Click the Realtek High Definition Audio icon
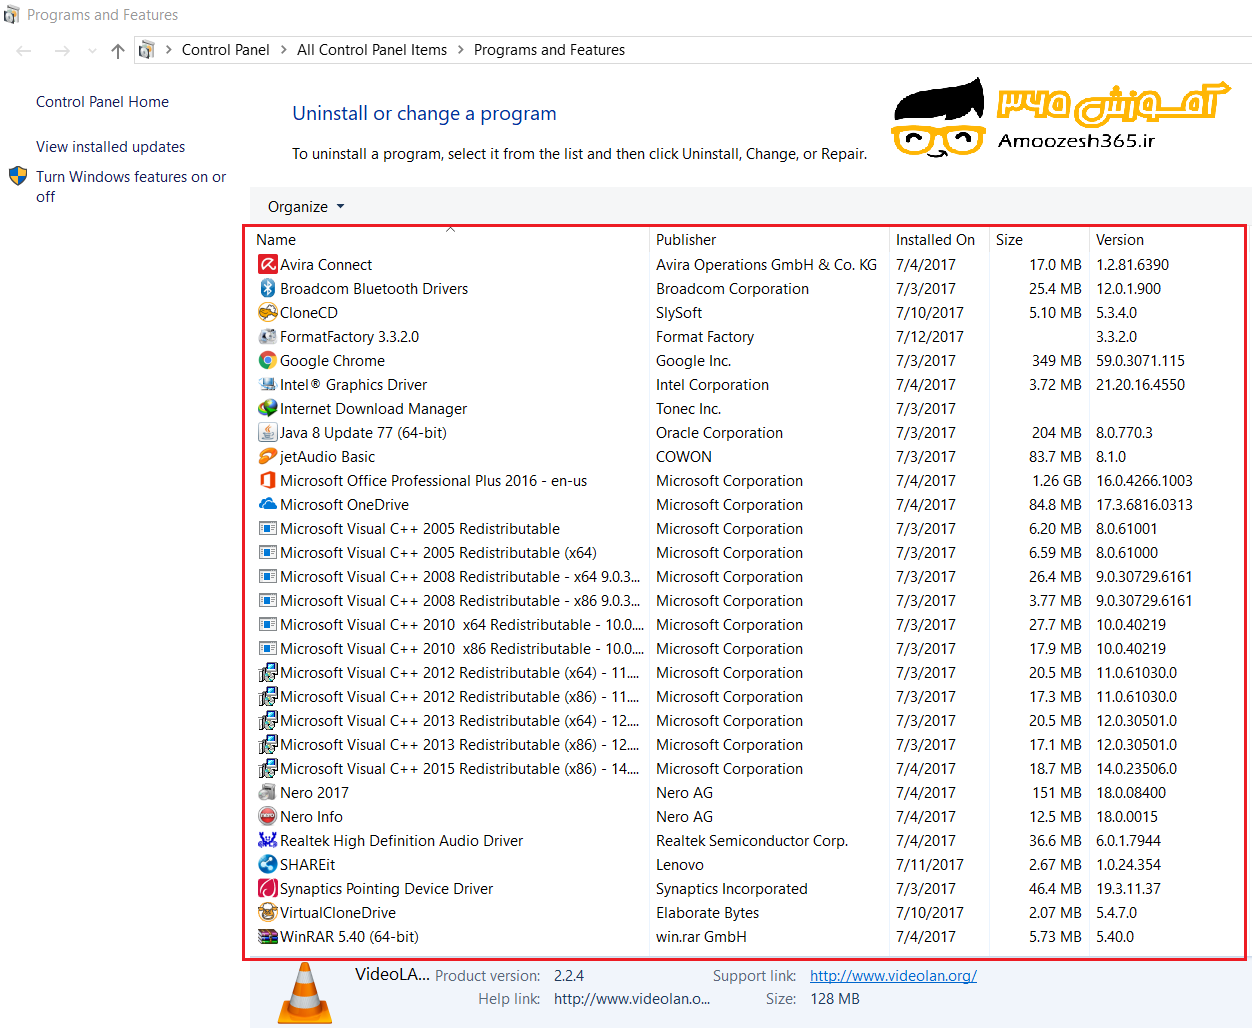The height and width of the screenshot is (1028, 1252). click(267, 840)
